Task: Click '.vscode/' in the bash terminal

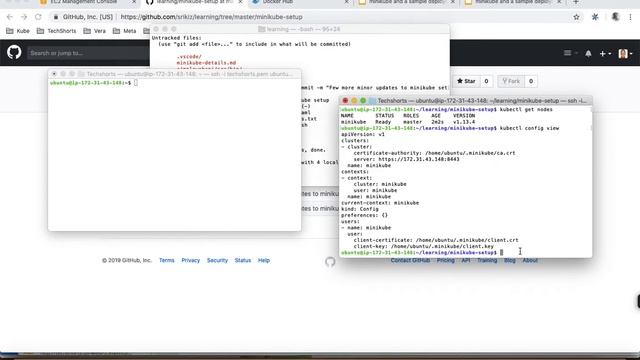Action: pyautogui.click(x=189, y=57)
